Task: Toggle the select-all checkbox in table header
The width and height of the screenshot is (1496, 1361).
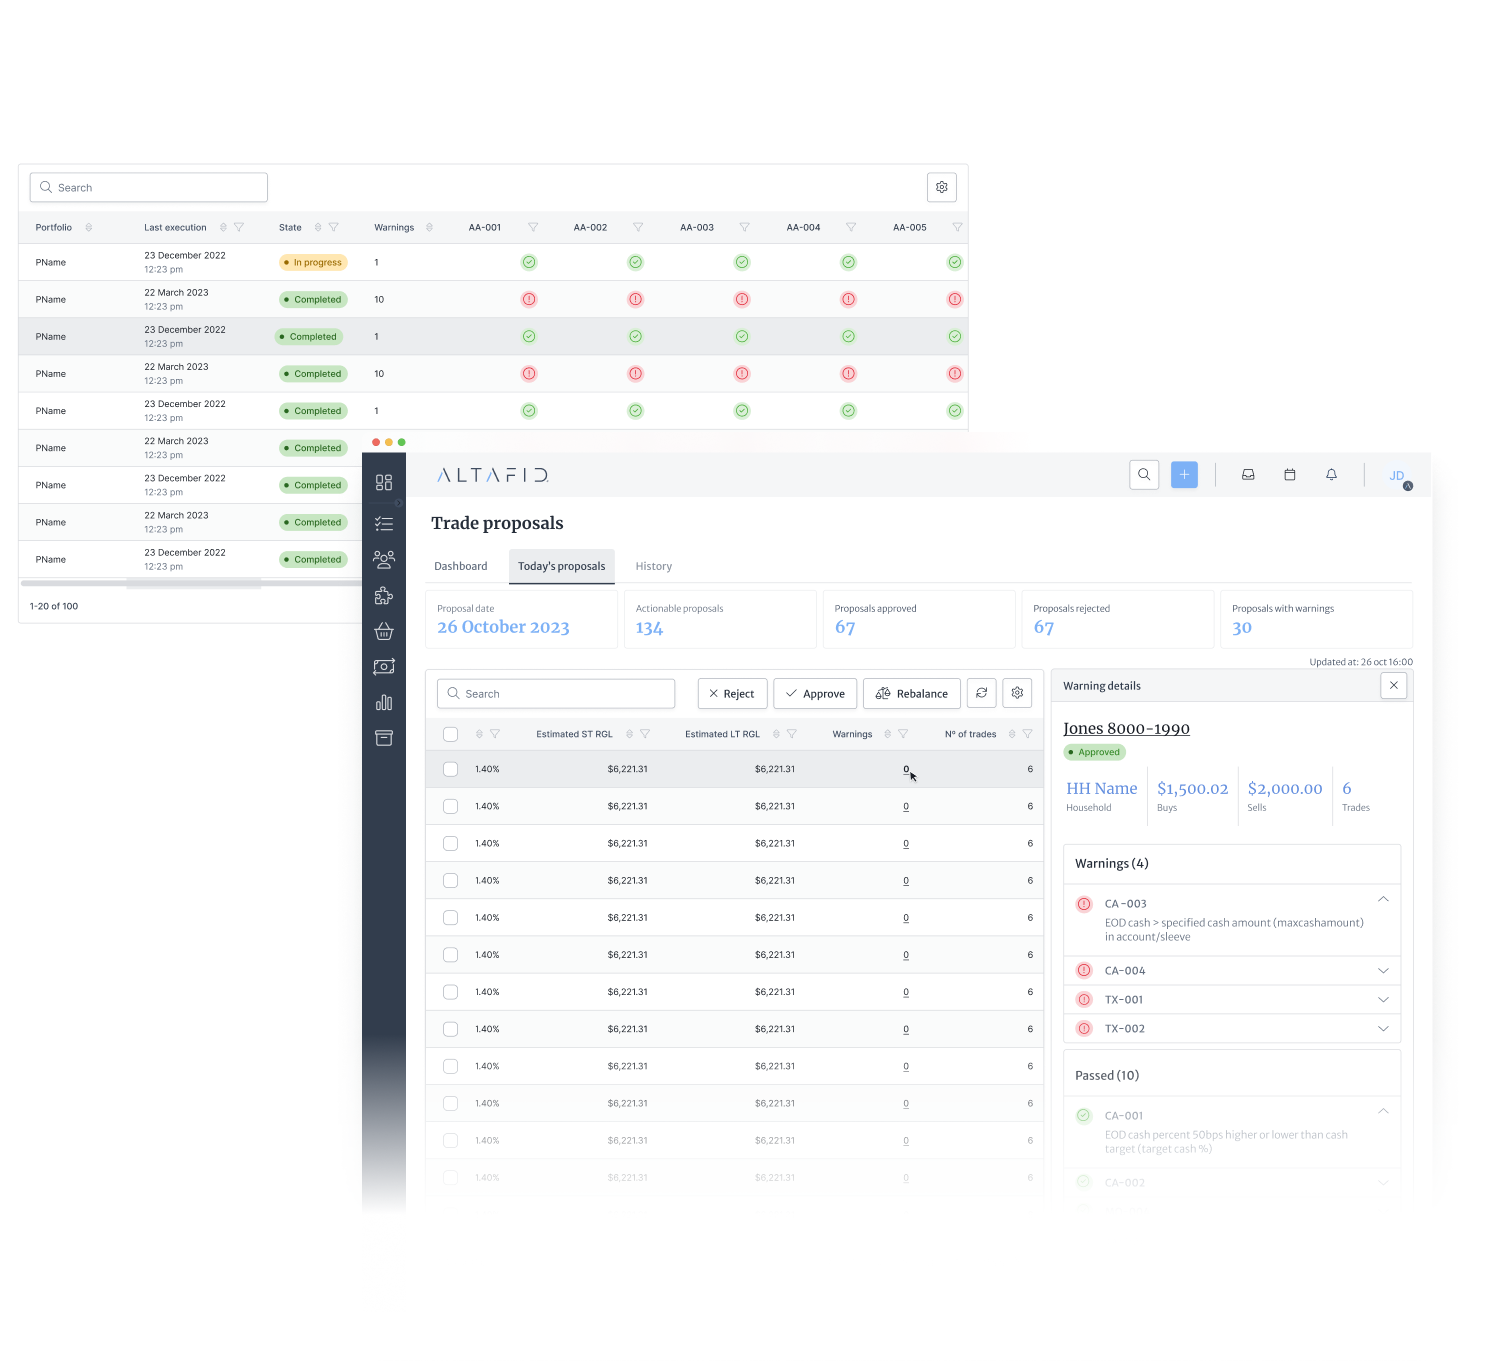Action: [451, 734]
